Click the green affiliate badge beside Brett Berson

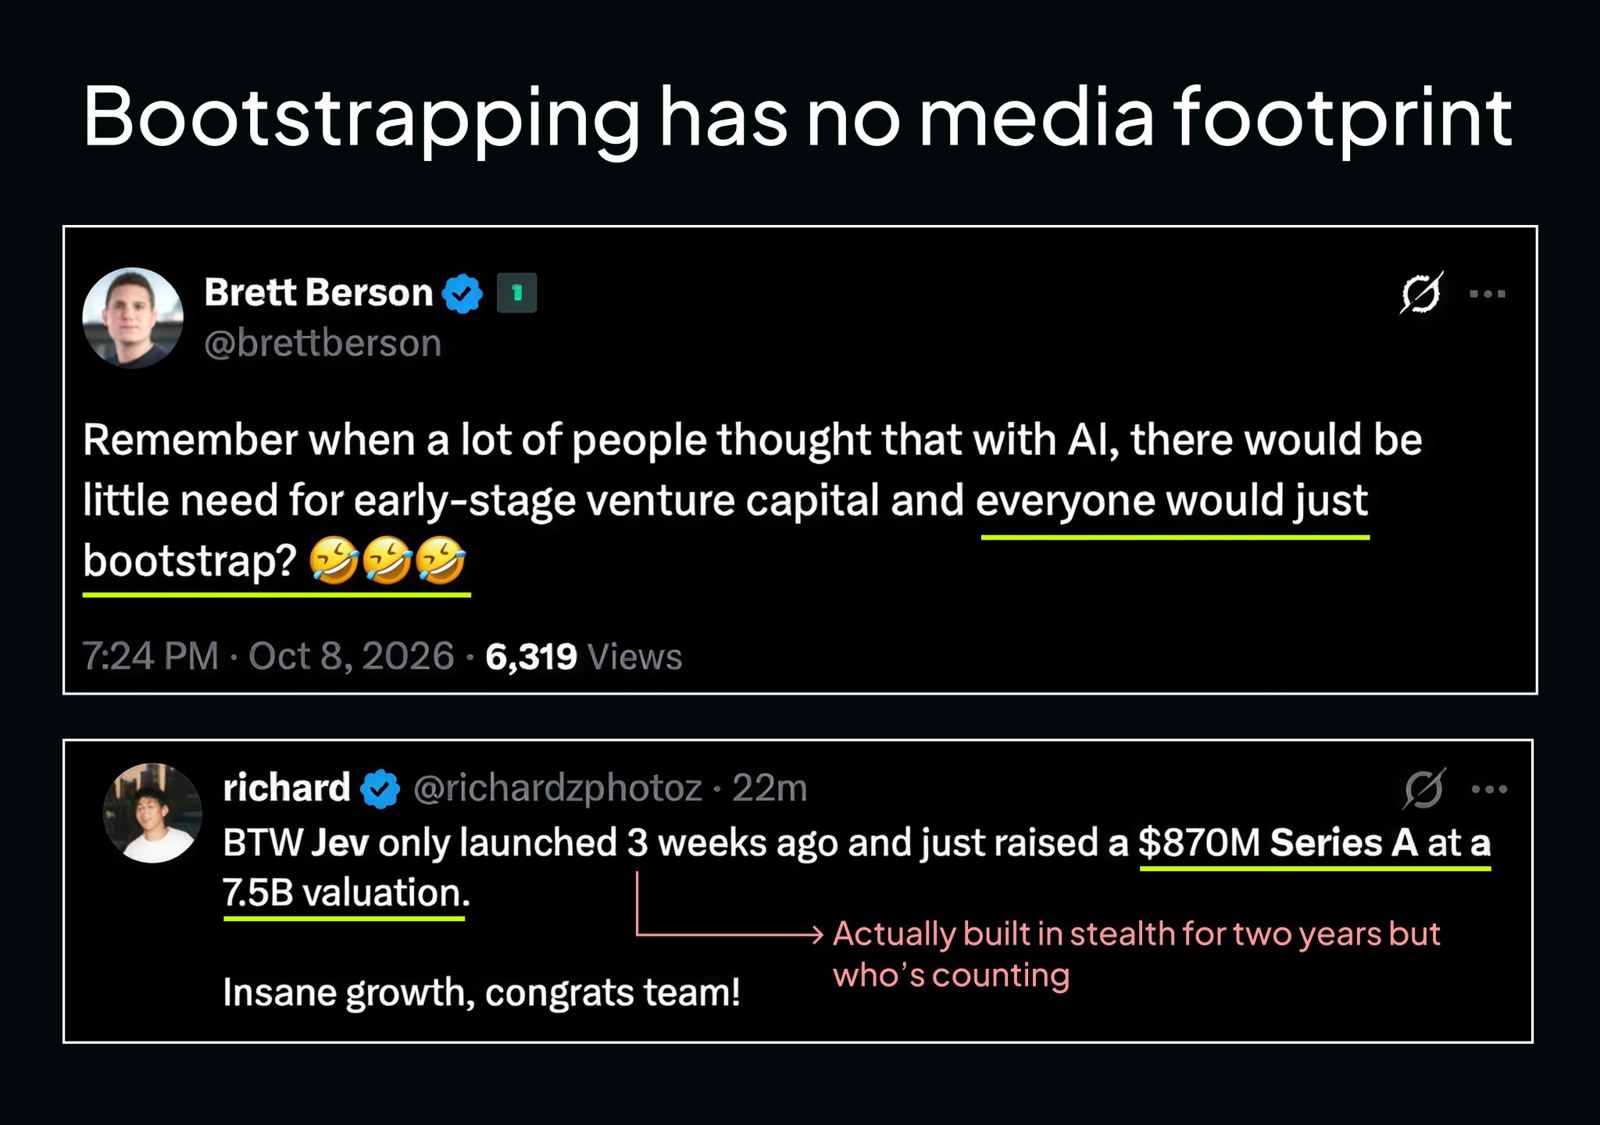pyautogui.click(x=517, y=293)
